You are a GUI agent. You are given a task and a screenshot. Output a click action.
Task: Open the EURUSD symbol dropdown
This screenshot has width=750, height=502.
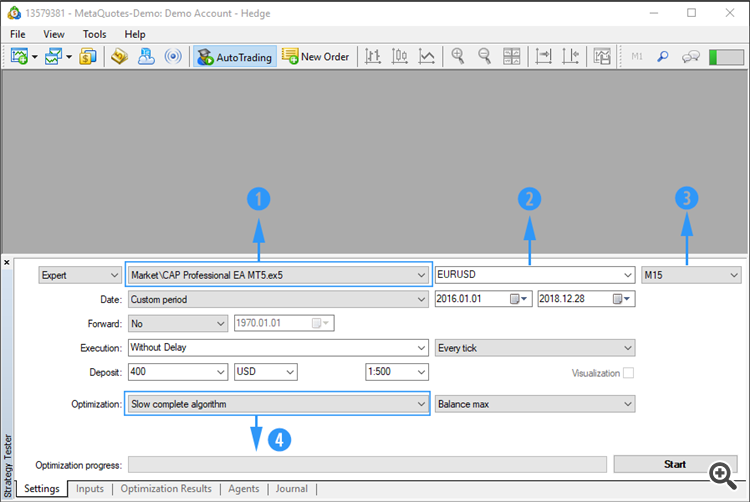coord(535,274)
